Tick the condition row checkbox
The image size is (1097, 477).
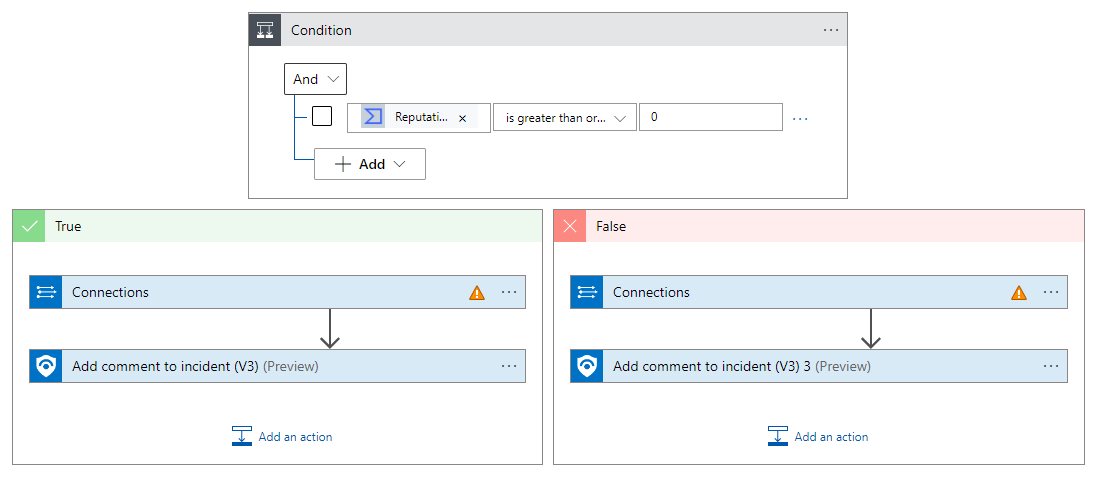[322, 117]
